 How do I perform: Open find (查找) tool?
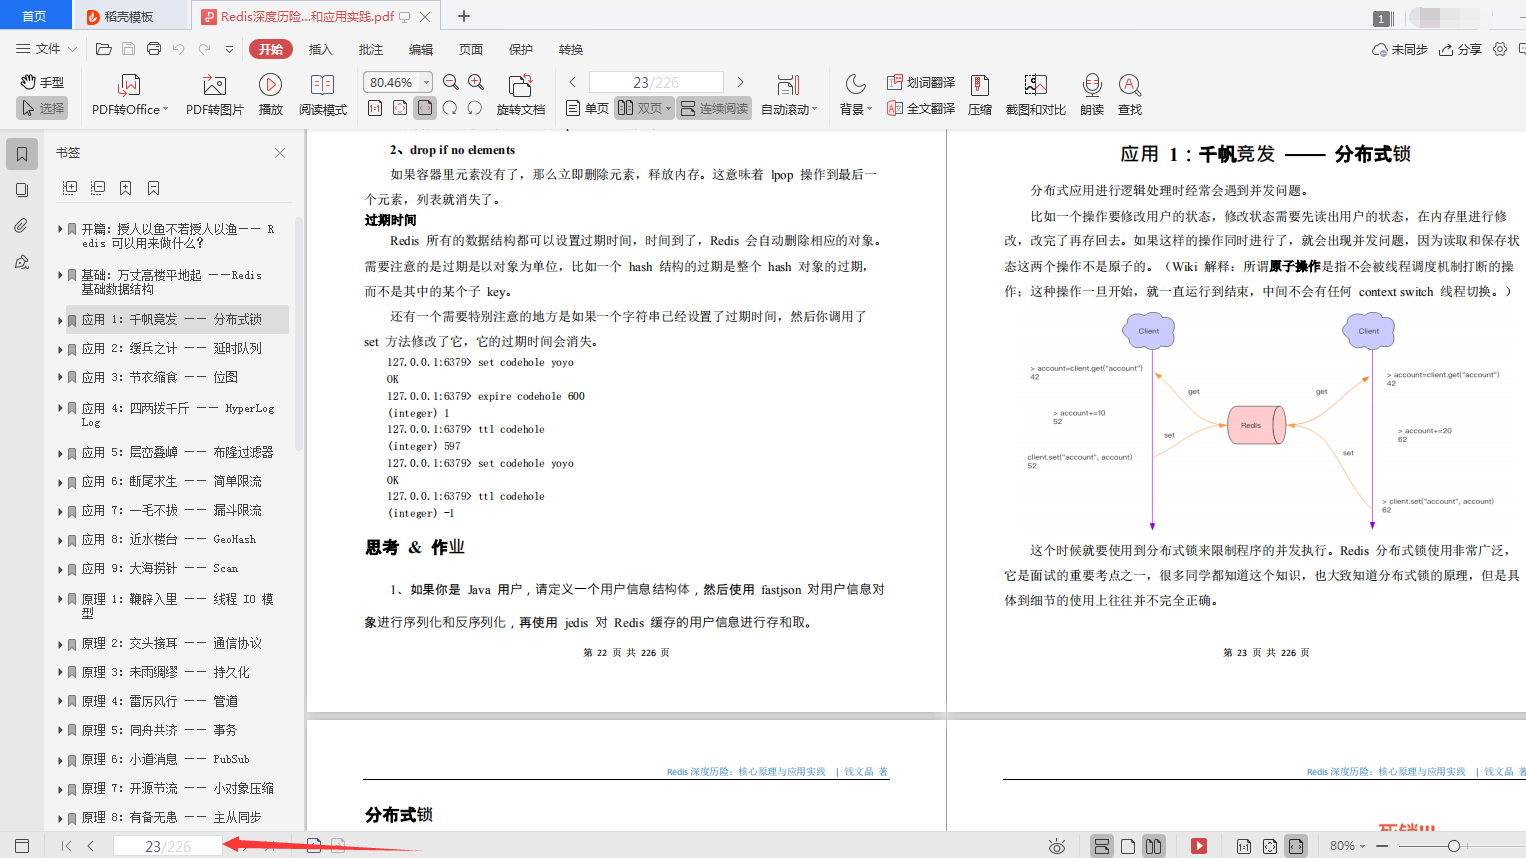coord(1130,95)
